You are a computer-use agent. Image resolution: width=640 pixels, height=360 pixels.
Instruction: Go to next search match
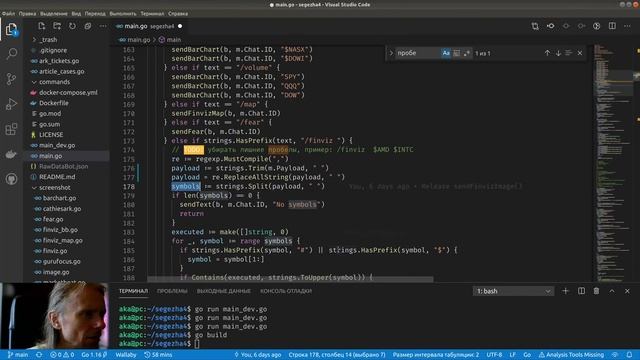coord(558,53)
